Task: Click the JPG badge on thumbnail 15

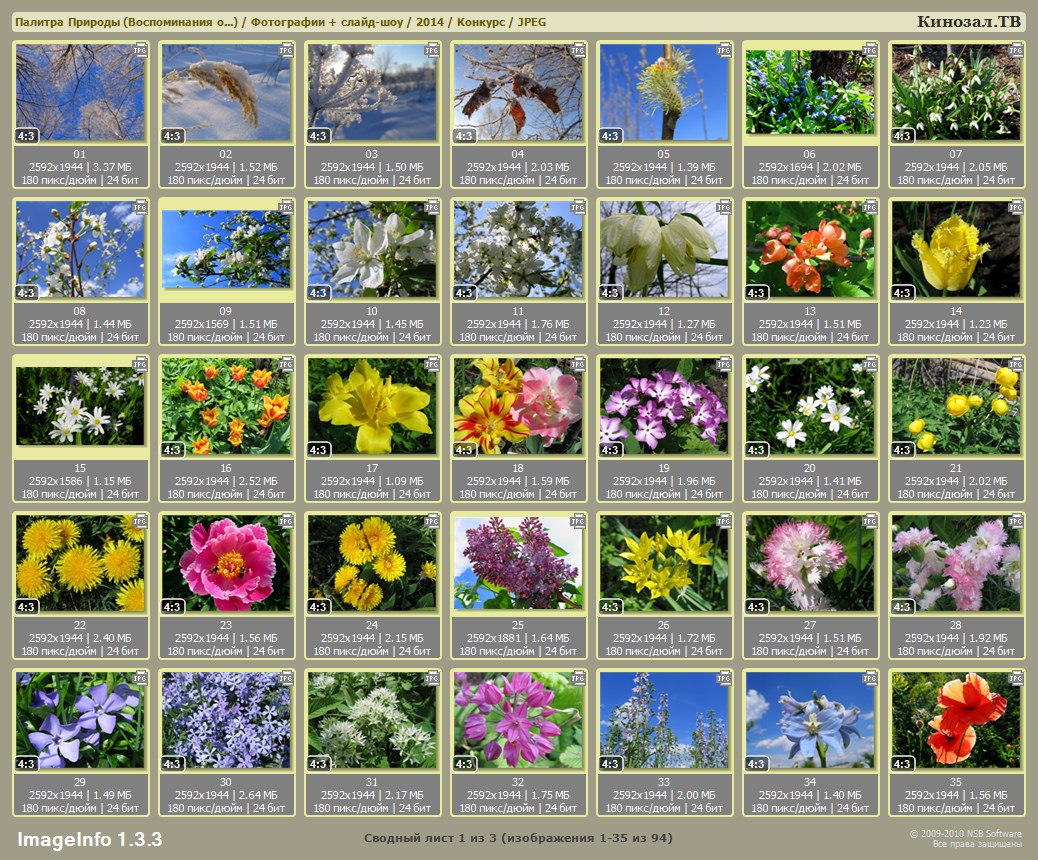Action: pyautogui.click(x=140, y=363)
